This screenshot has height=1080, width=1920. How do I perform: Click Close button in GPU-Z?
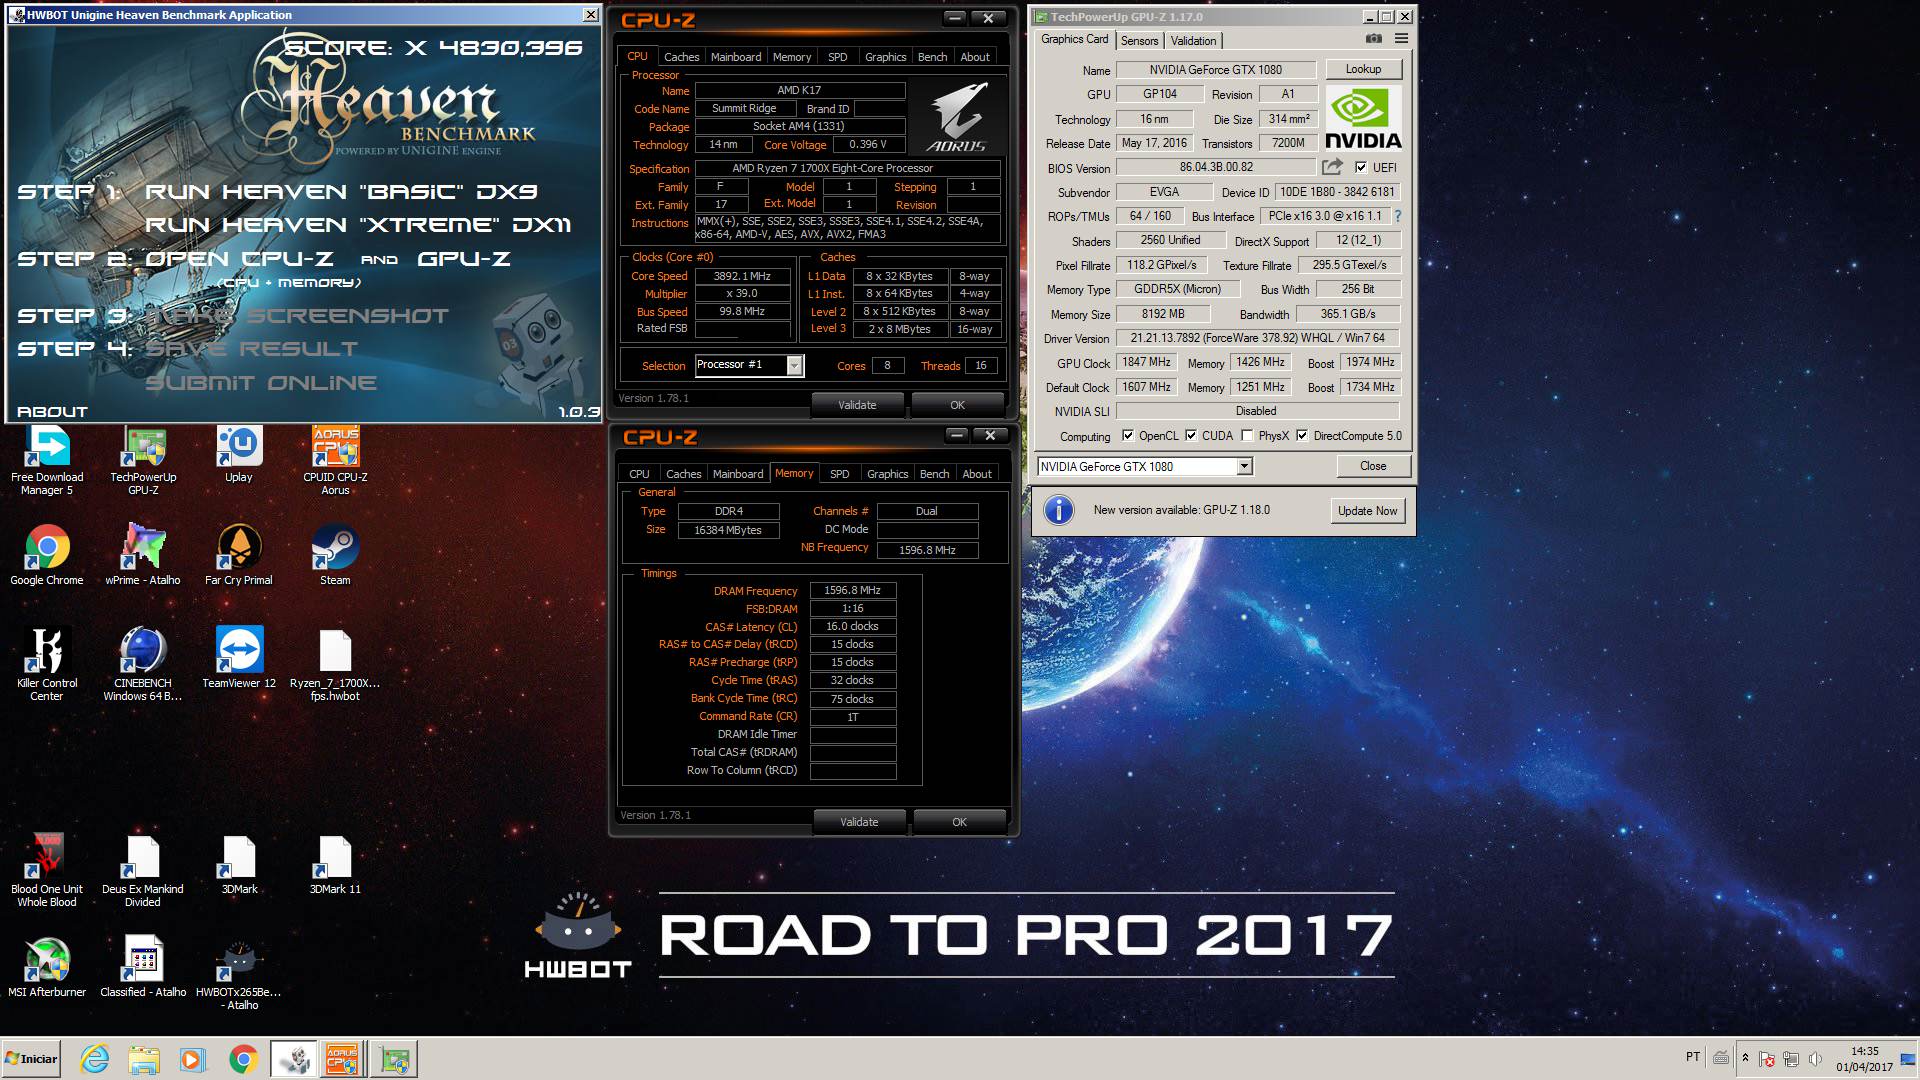(1373, 466)
